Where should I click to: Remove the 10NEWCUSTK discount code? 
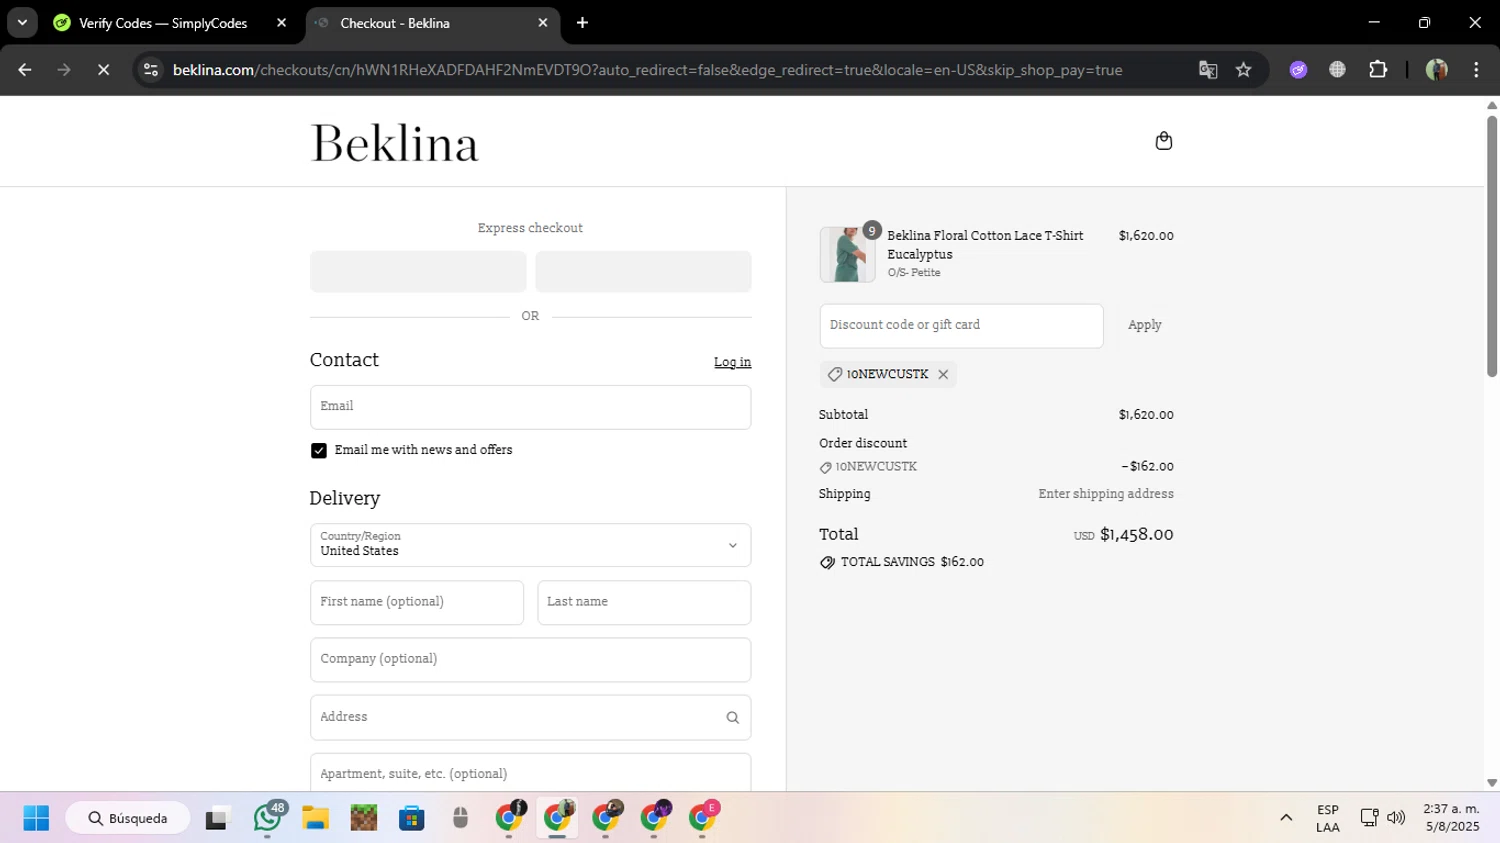coord(943,374)
